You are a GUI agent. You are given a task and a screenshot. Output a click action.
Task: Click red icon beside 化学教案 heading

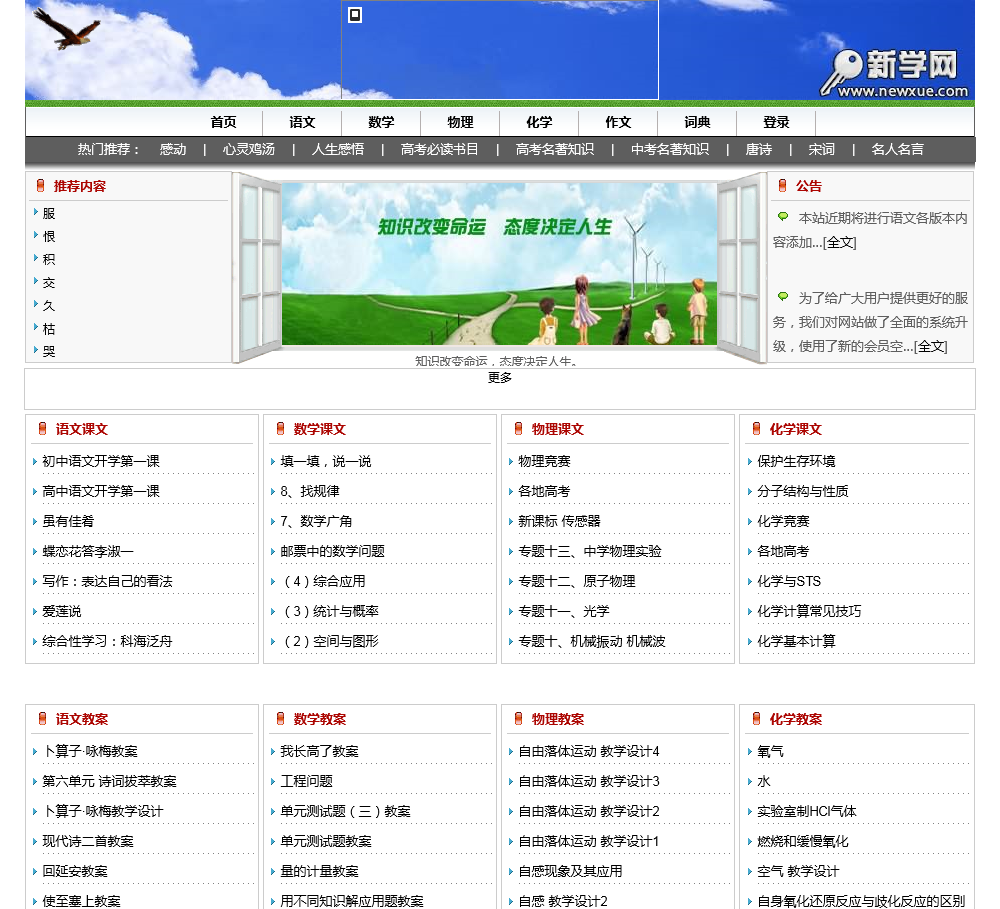(756, 719)
